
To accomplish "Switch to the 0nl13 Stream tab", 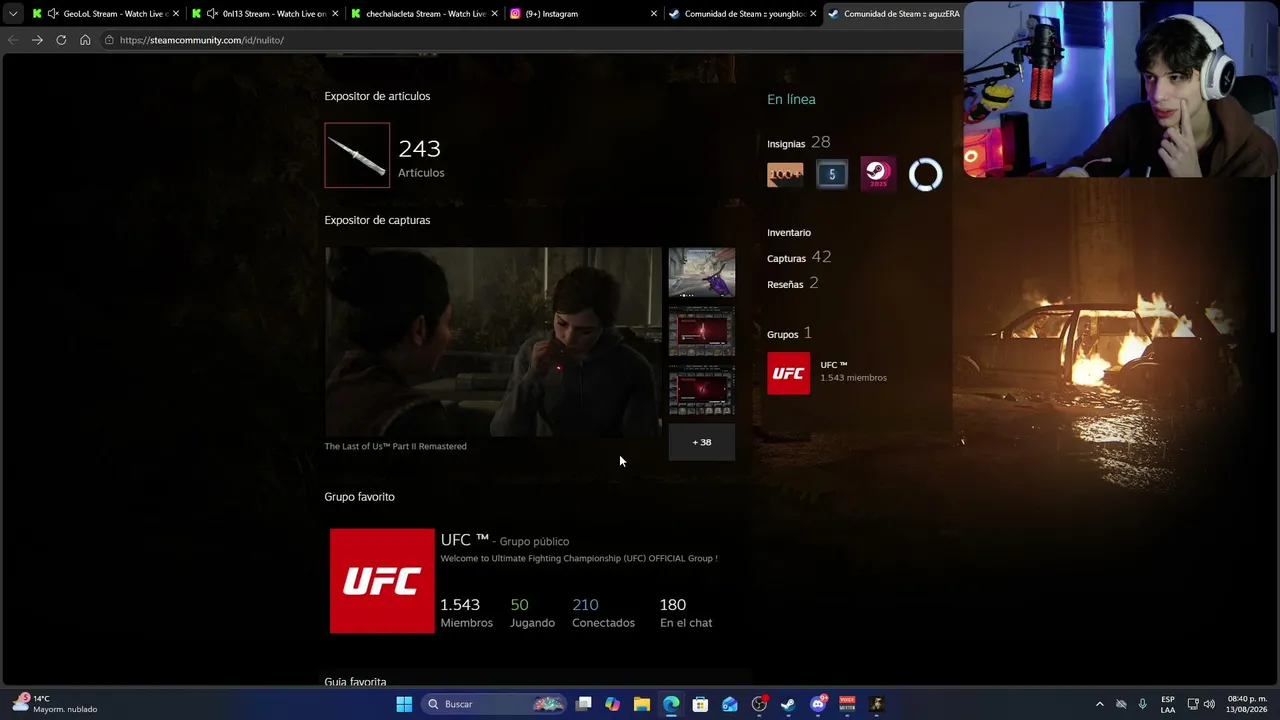I will point(265,14).
